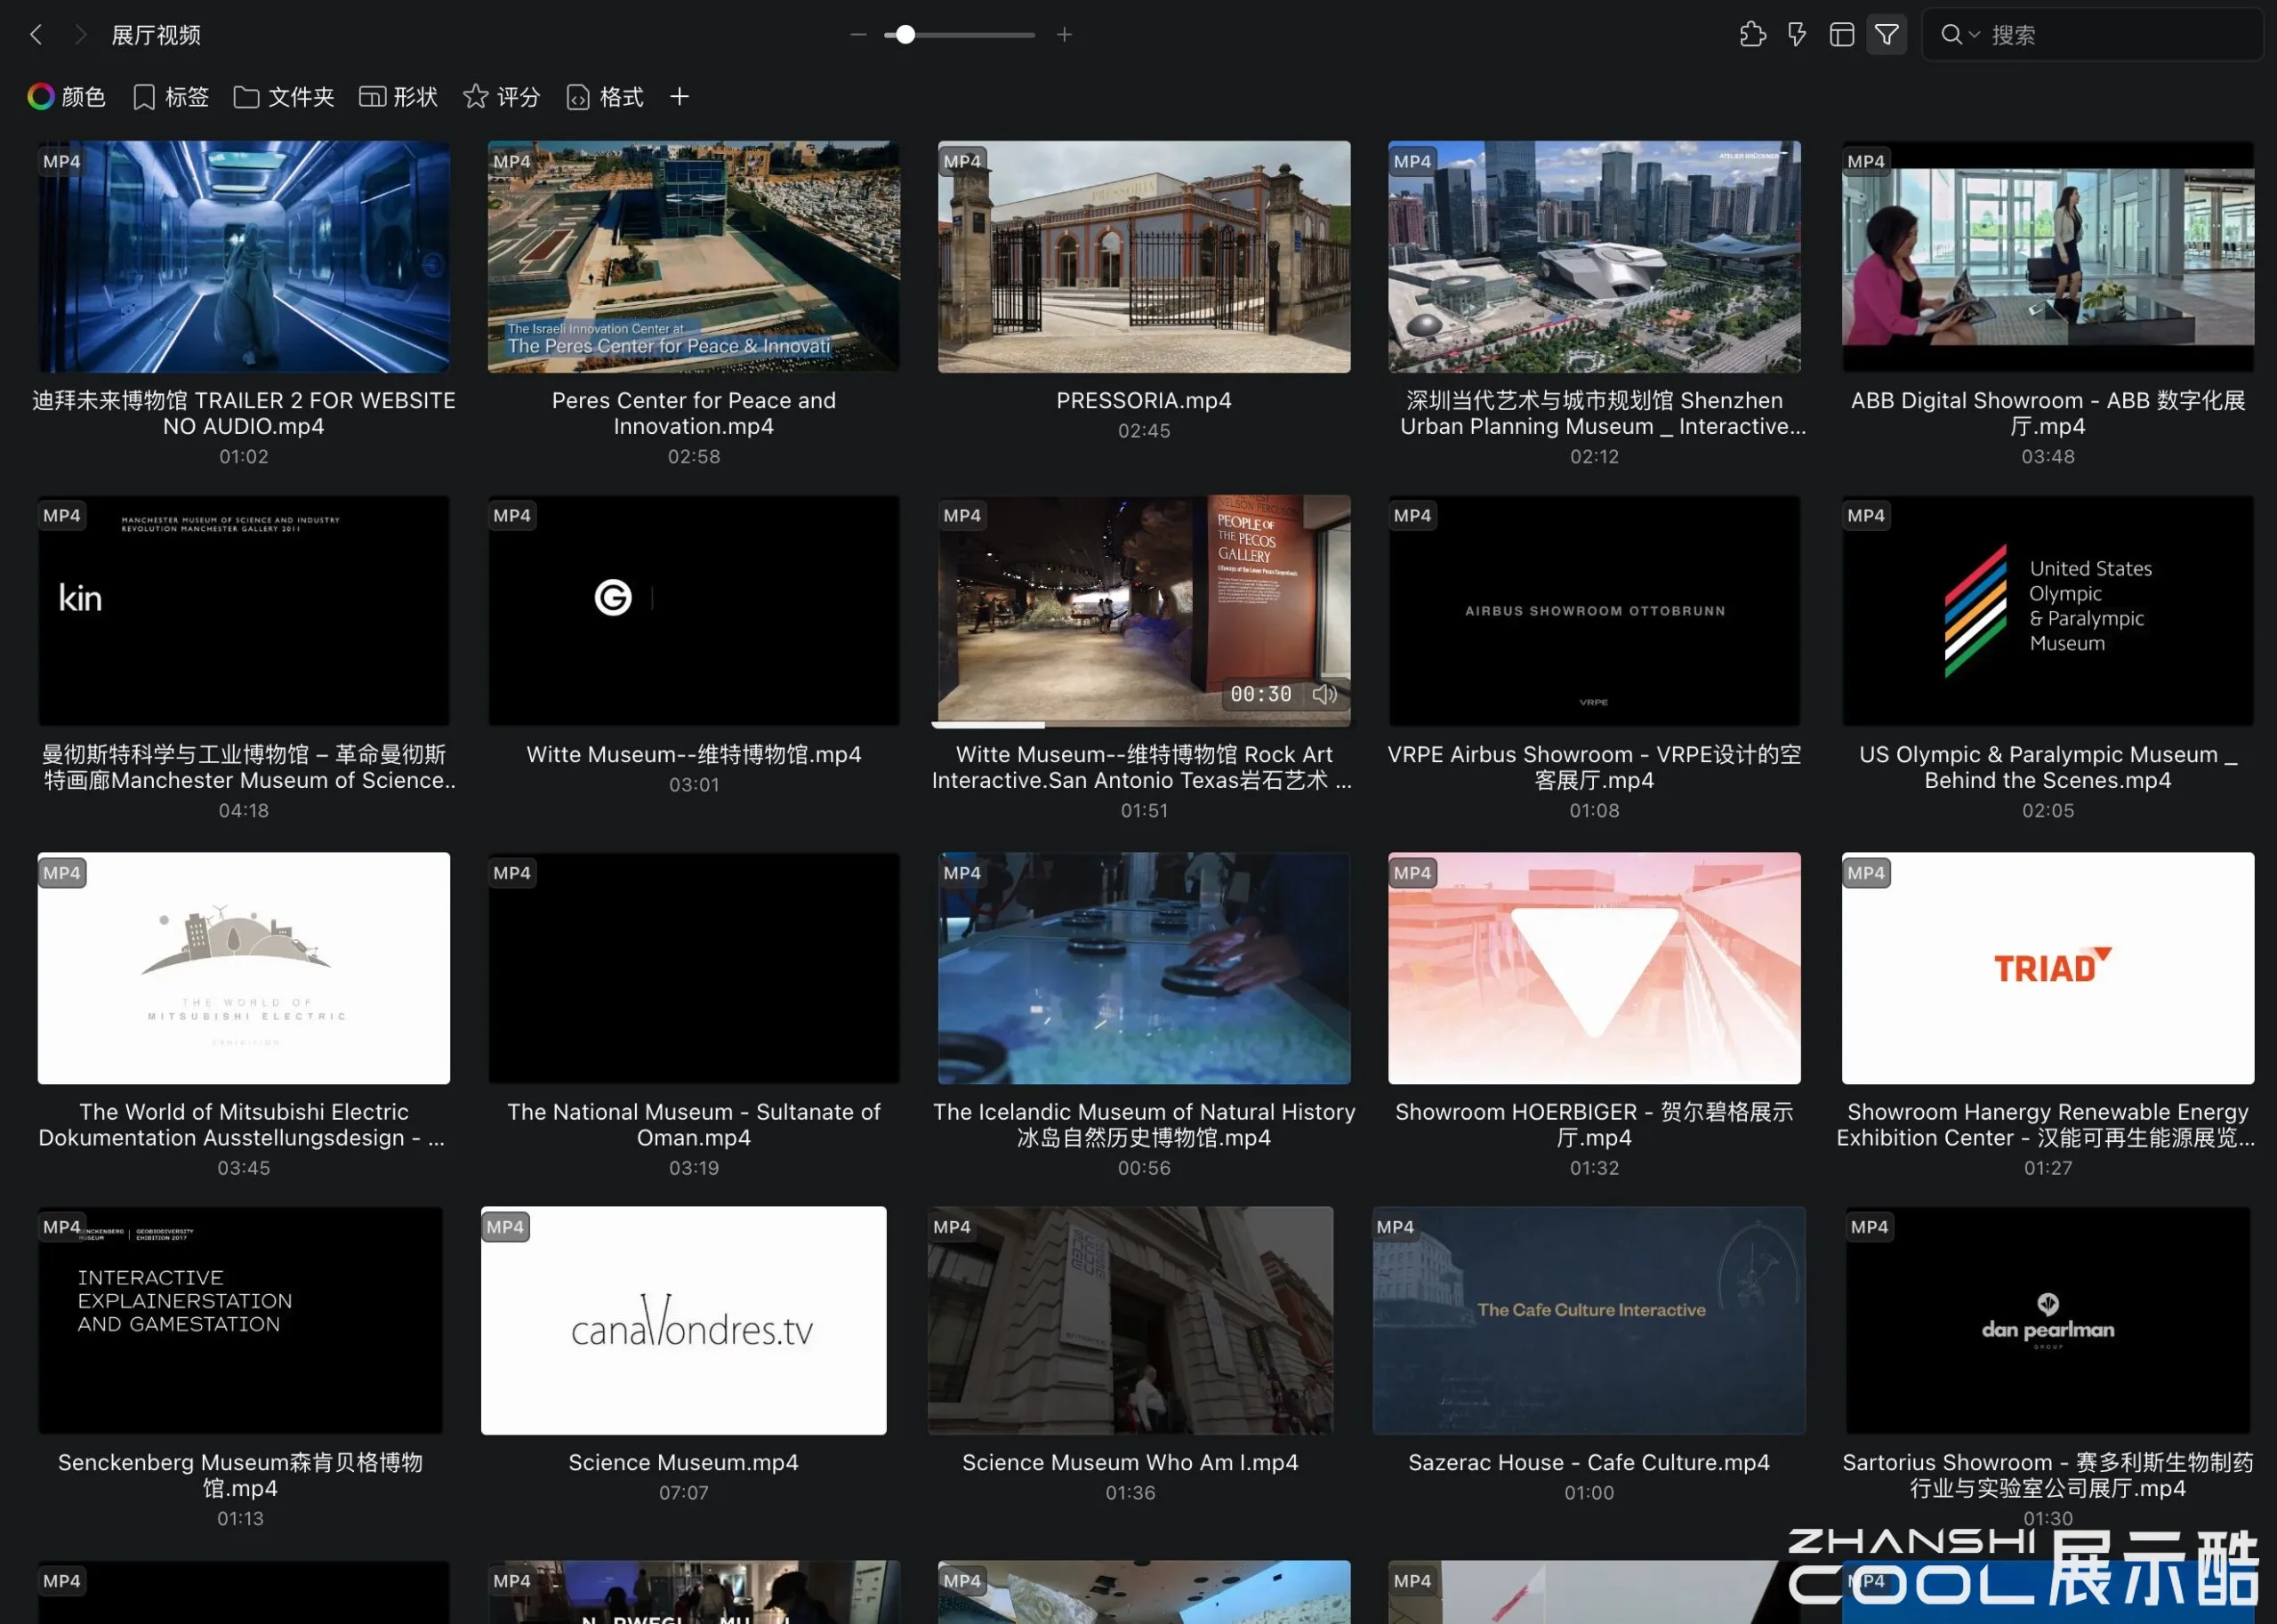Select the ABB Digital Showroom thumbnail

(2048, 257)
